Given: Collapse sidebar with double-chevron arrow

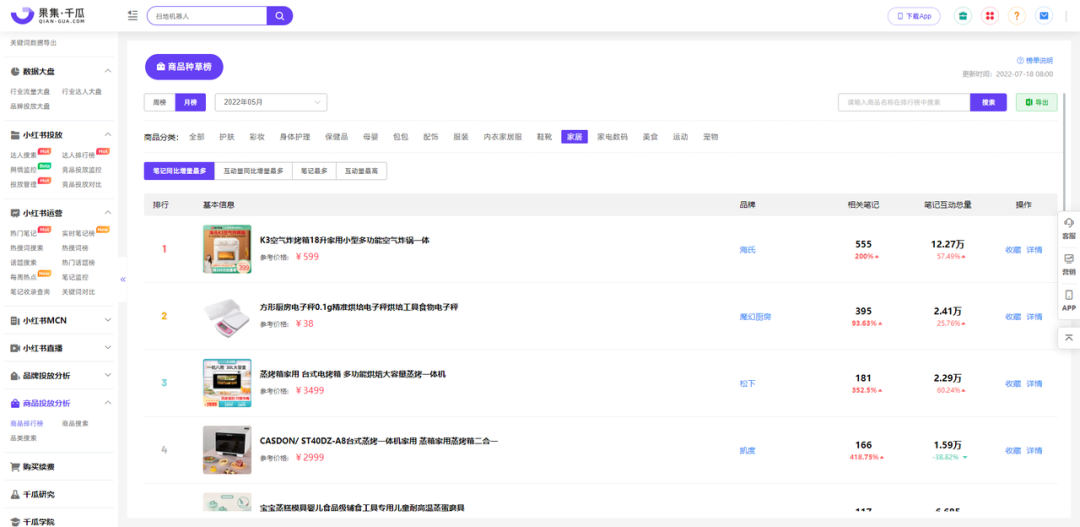Looking at the screenshot, I should (123, 279).
